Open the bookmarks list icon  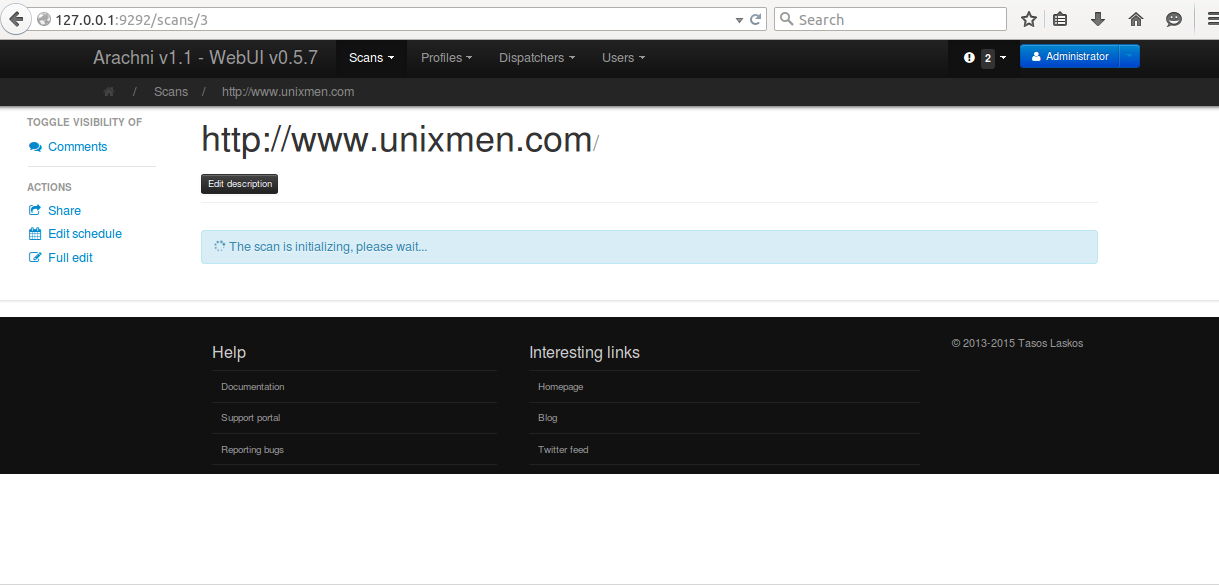pos(1060,19)
